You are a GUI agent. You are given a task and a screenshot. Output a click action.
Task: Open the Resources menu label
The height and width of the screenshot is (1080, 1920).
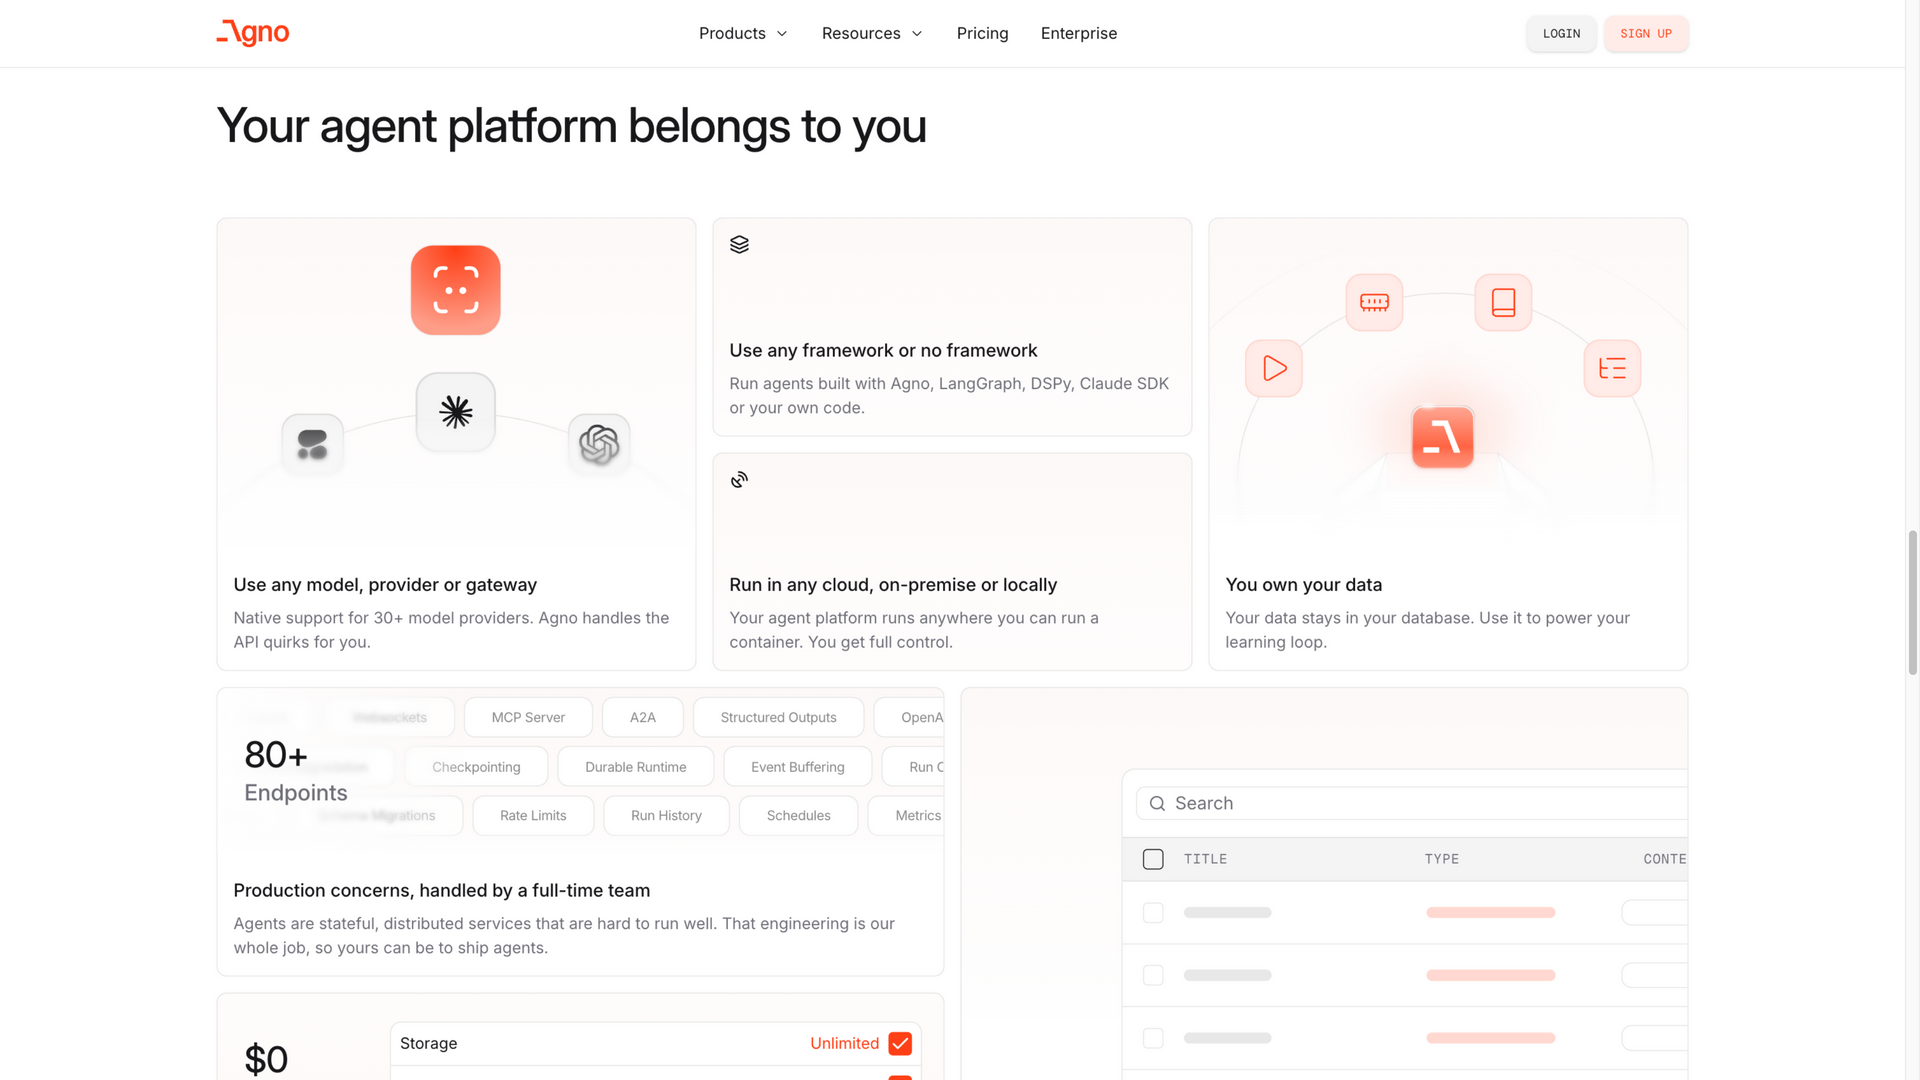(861, 33)
